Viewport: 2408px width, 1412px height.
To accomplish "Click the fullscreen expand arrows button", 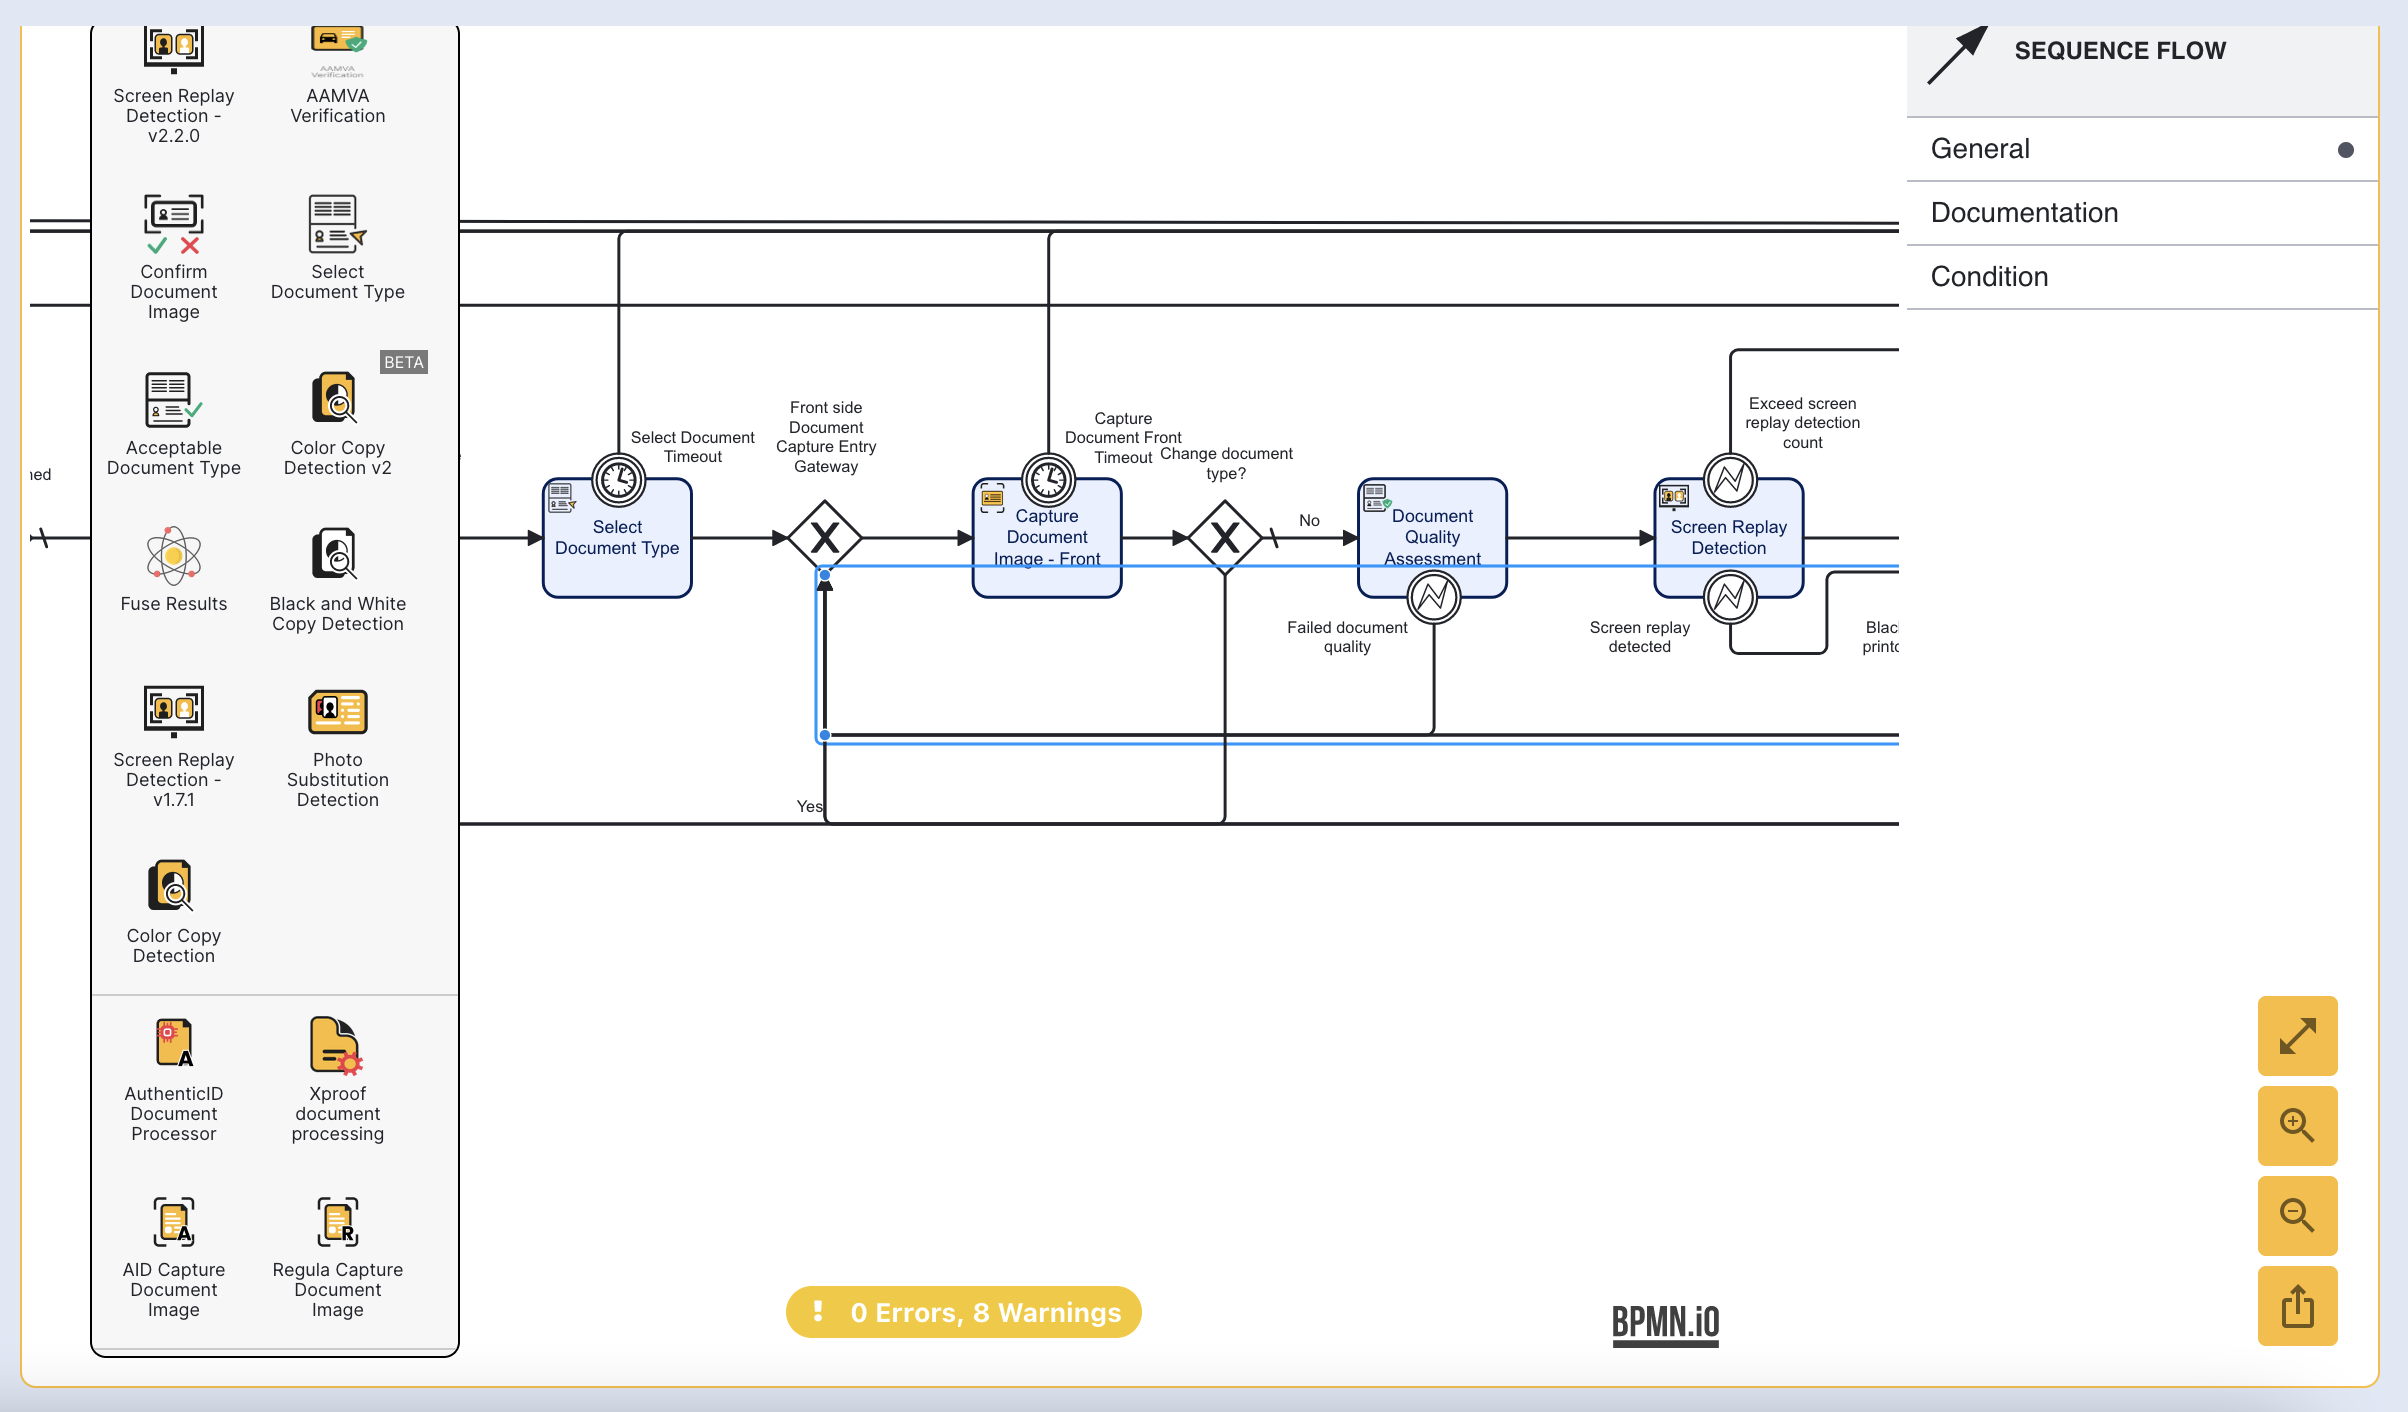I will (2297, 1036).
